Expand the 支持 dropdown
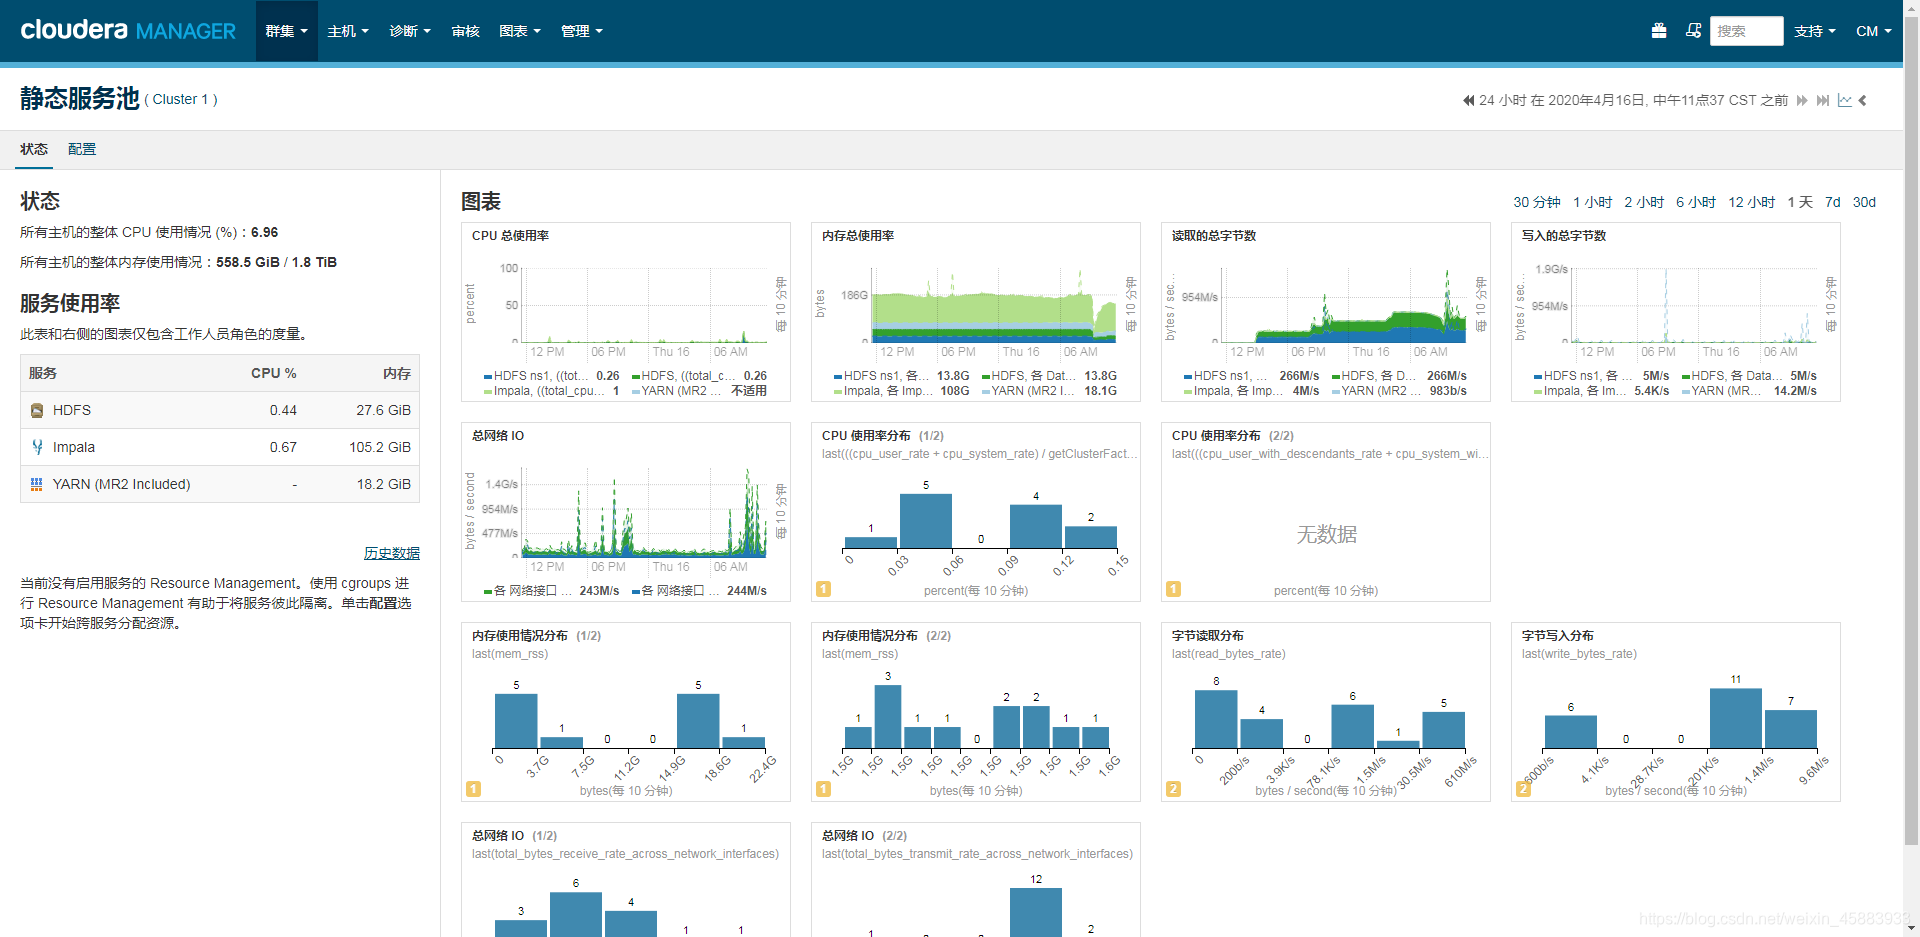This screenshot has height=937, width=1920. 1815,31
